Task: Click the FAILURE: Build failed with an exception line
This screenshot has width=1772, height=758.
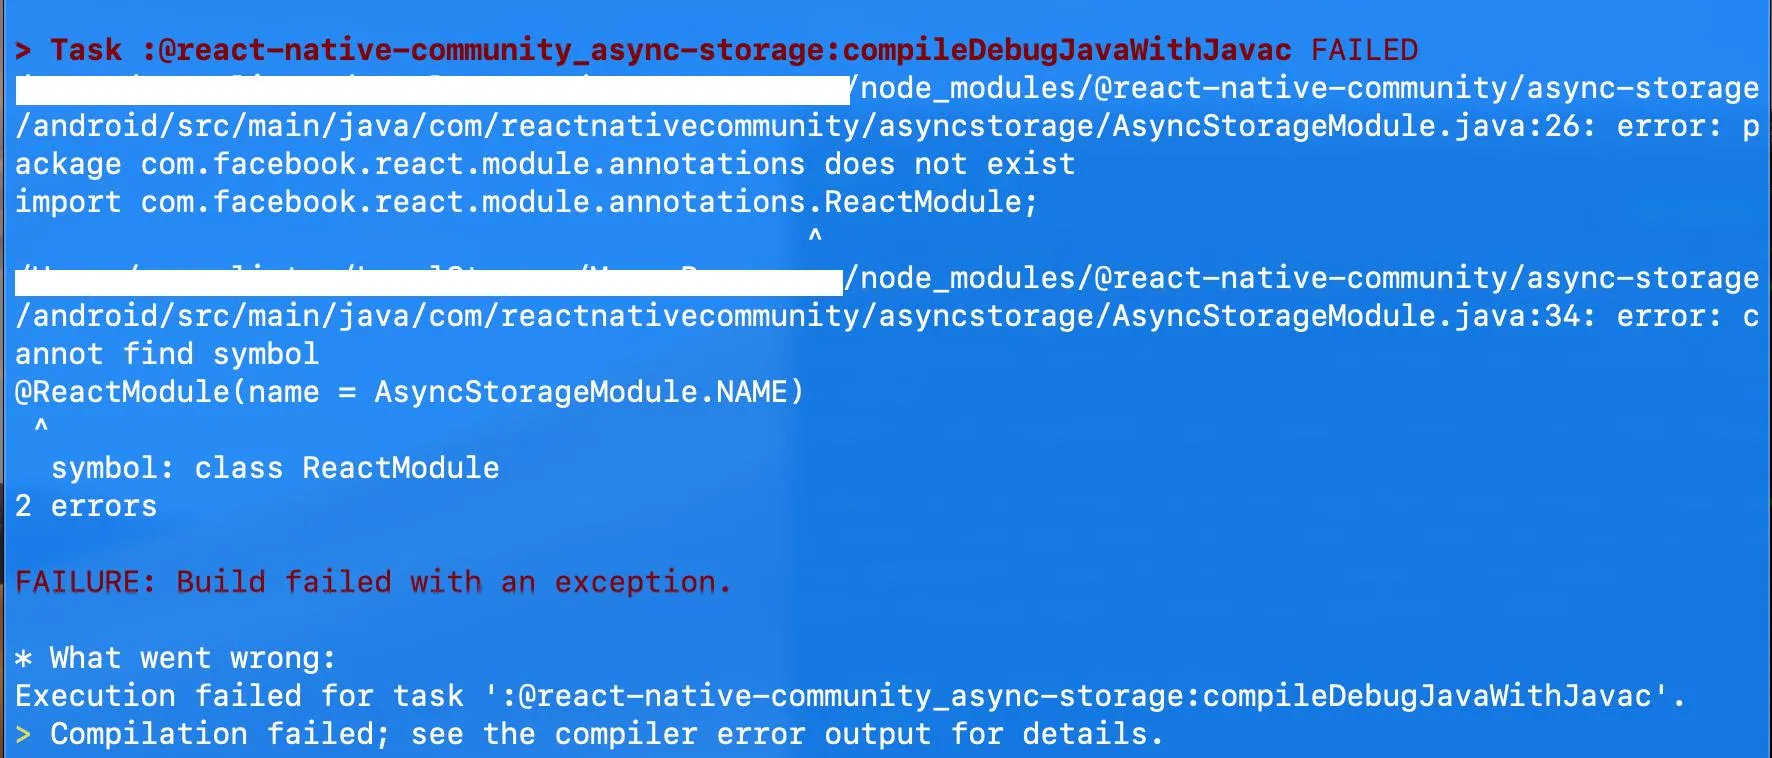Action: tap(373, 582)
